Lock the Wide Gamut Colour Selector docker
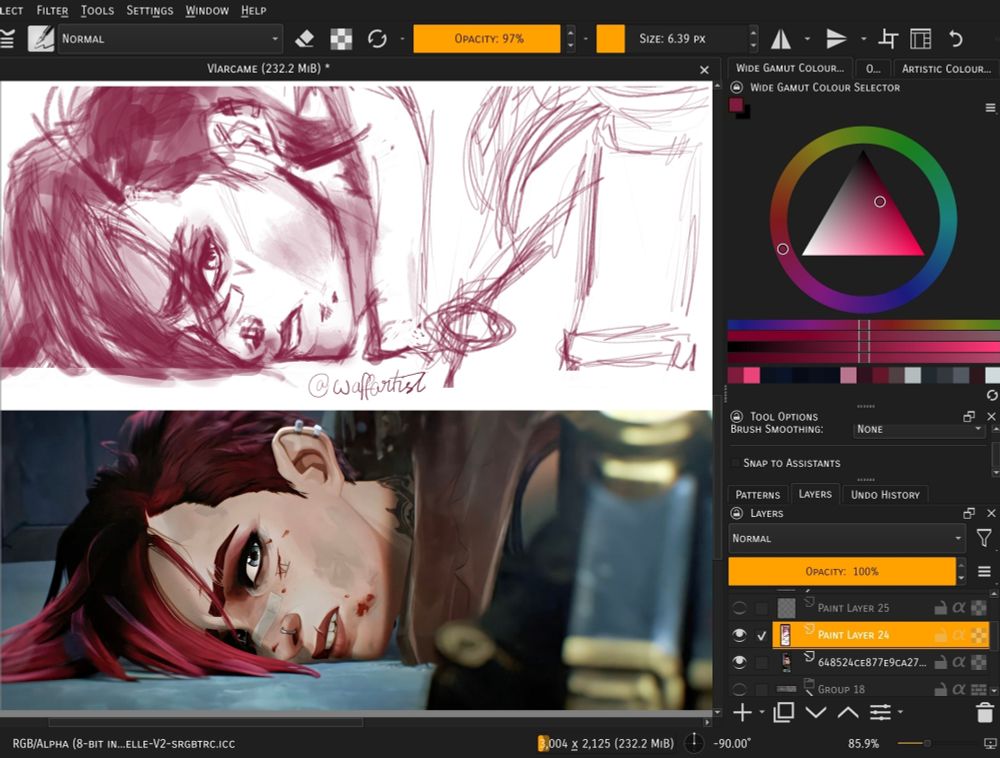The image size is (1000, 758). pyautogui.click(x=737, y=87)
